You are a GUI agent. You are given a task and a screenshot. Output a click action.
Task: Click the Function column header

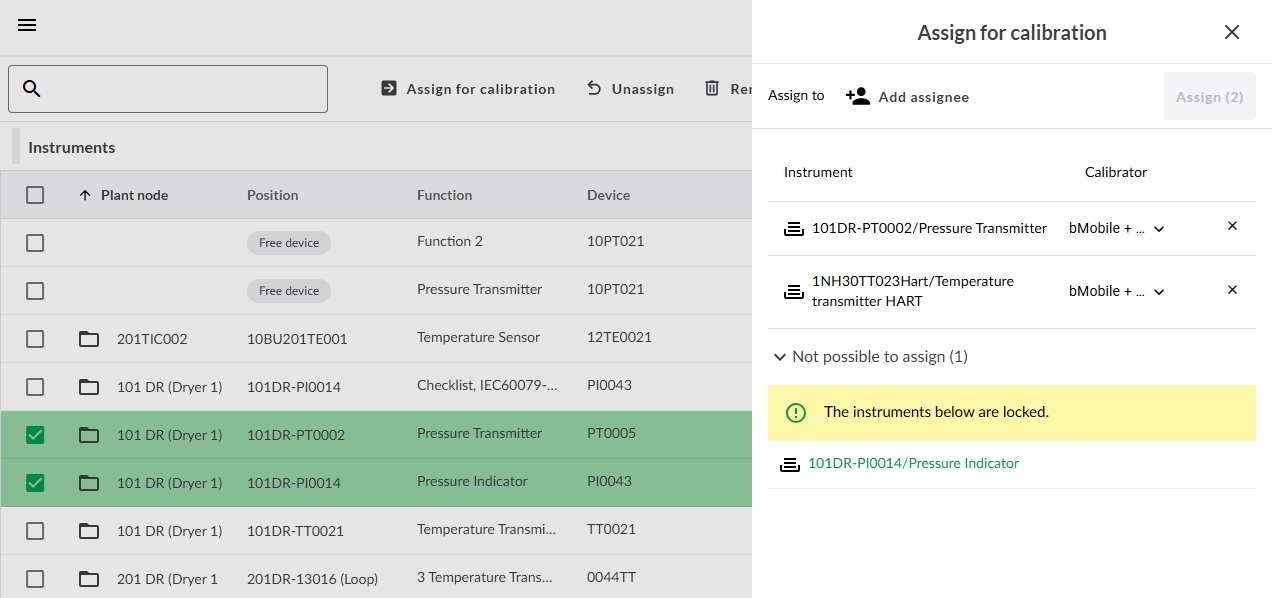pos(444,195)
